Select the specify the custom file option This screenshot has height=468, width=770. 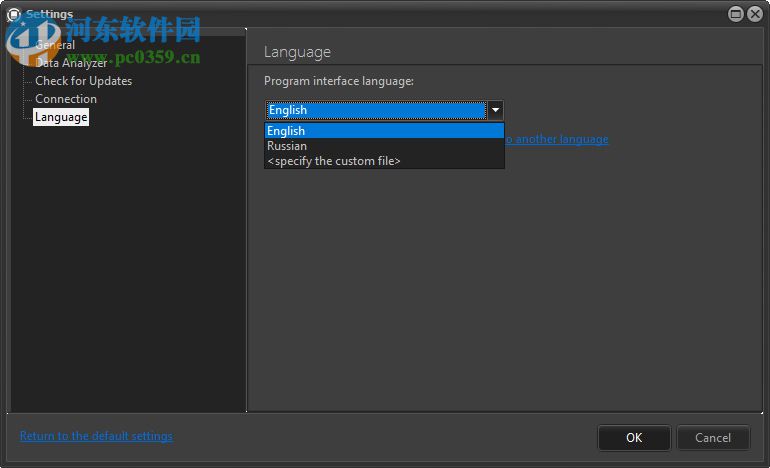[384, 162]
